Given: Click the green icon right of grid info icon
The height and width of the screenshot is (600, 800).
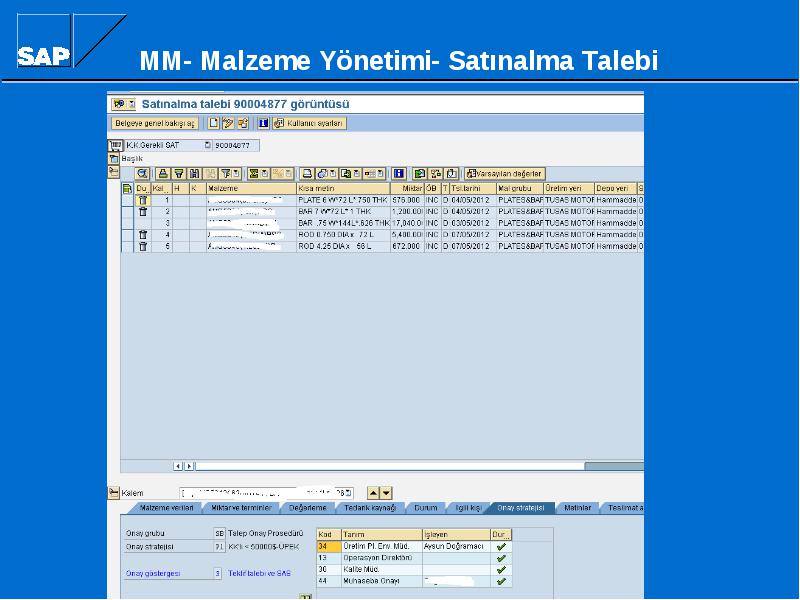Looking at the screenshot, I should [x=419, y=173].
